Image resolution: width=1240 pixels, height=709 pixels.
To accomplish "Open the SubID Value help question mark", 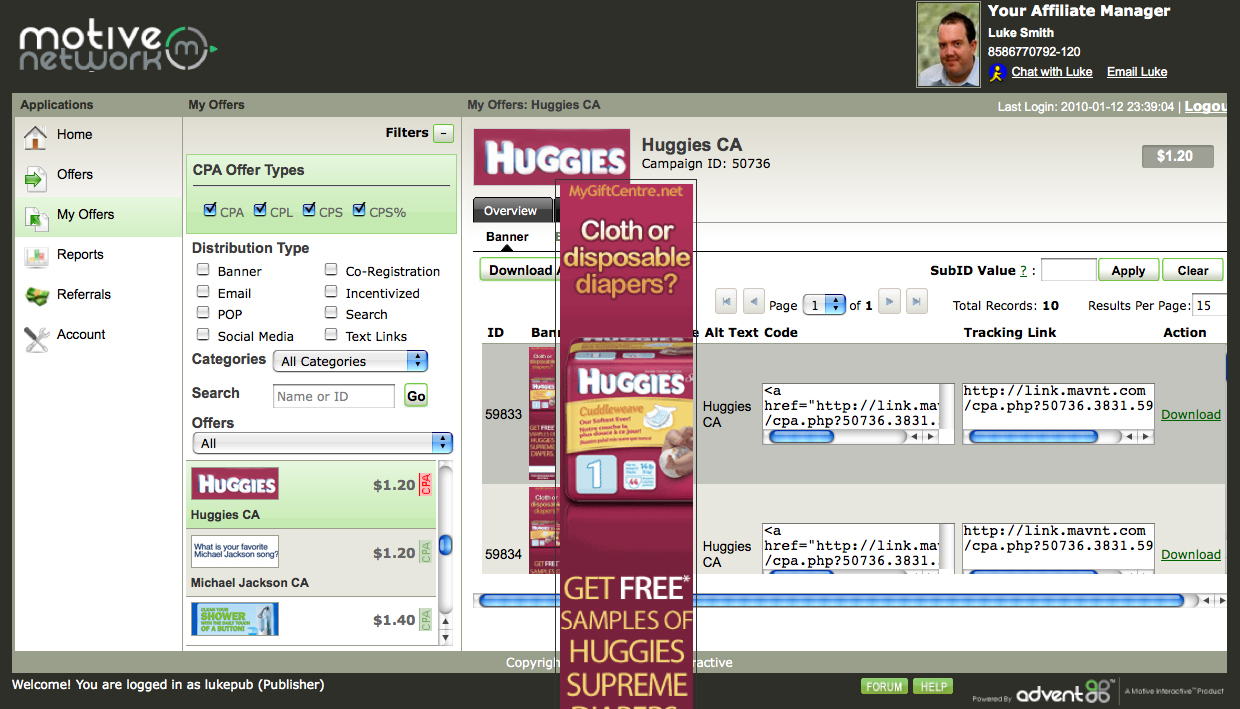I will click(1023, 271).
